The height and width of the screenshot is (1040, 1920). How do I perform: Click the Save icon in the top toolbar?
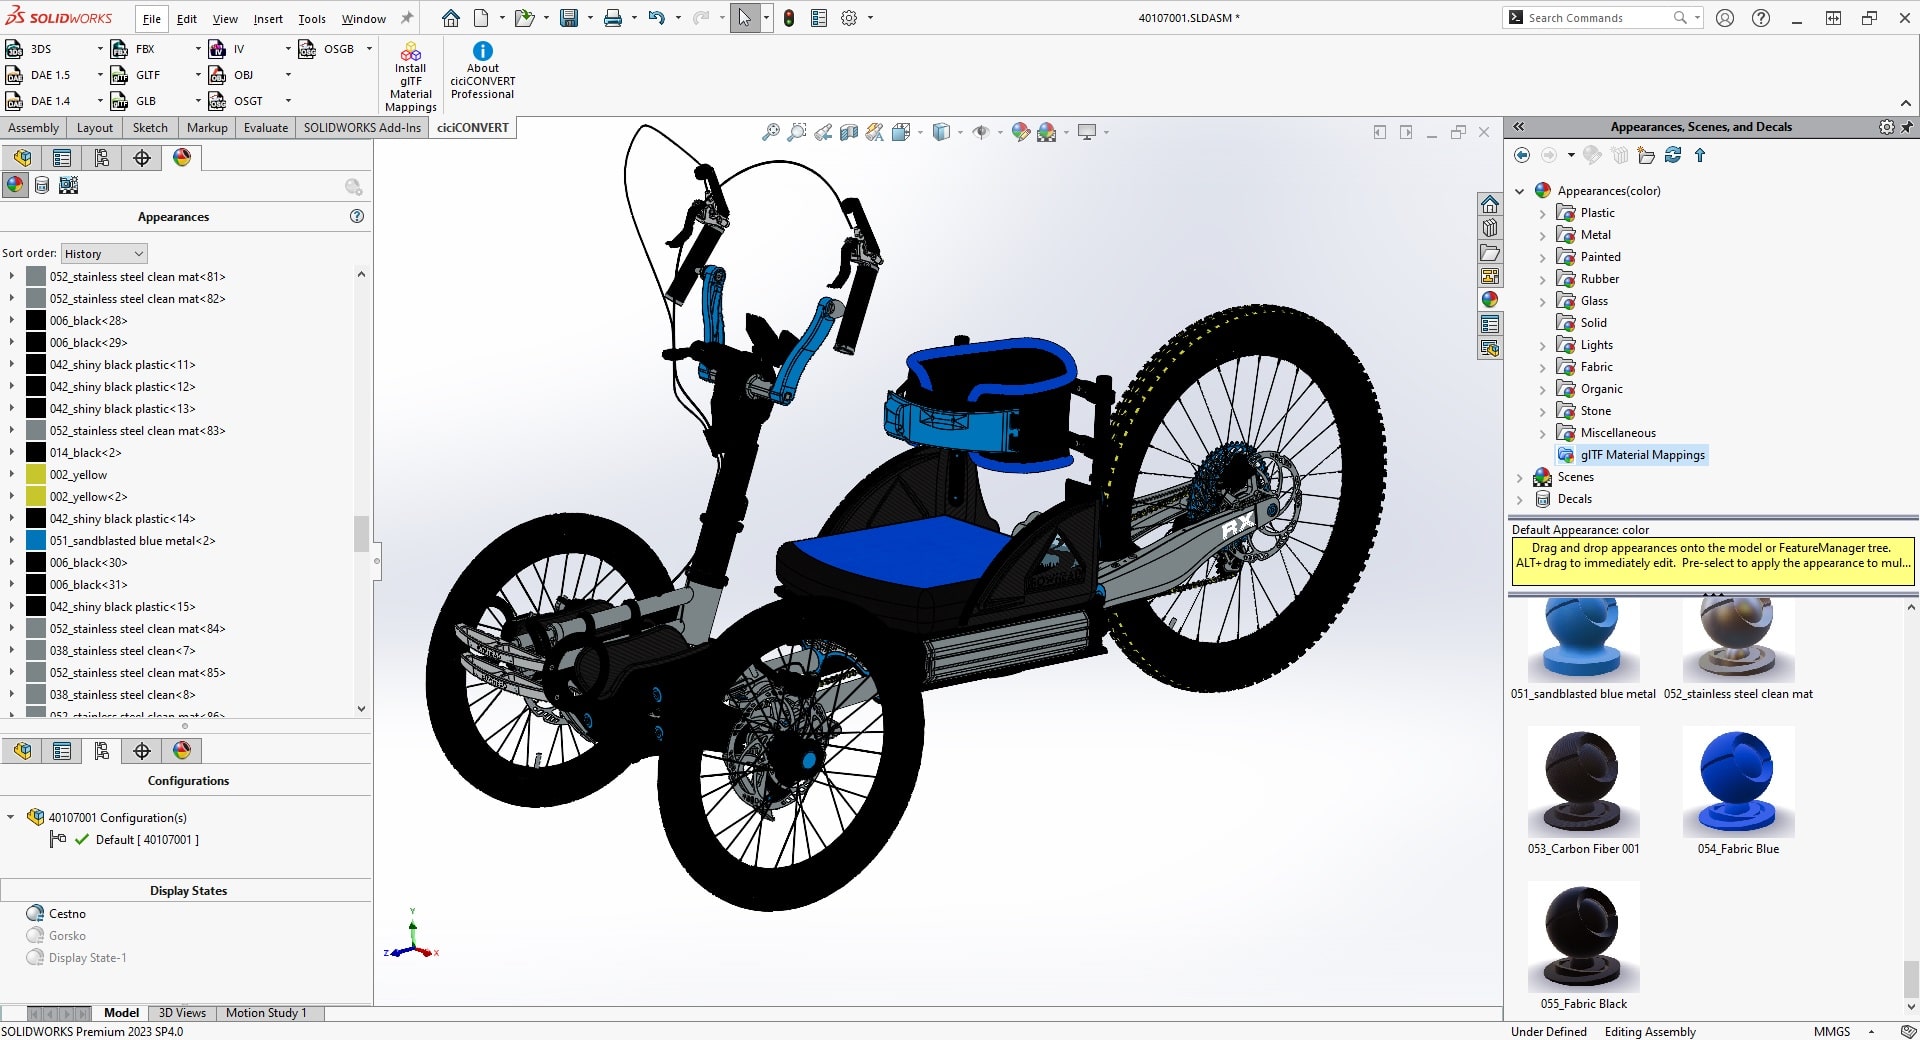click(x=569, y=18)
